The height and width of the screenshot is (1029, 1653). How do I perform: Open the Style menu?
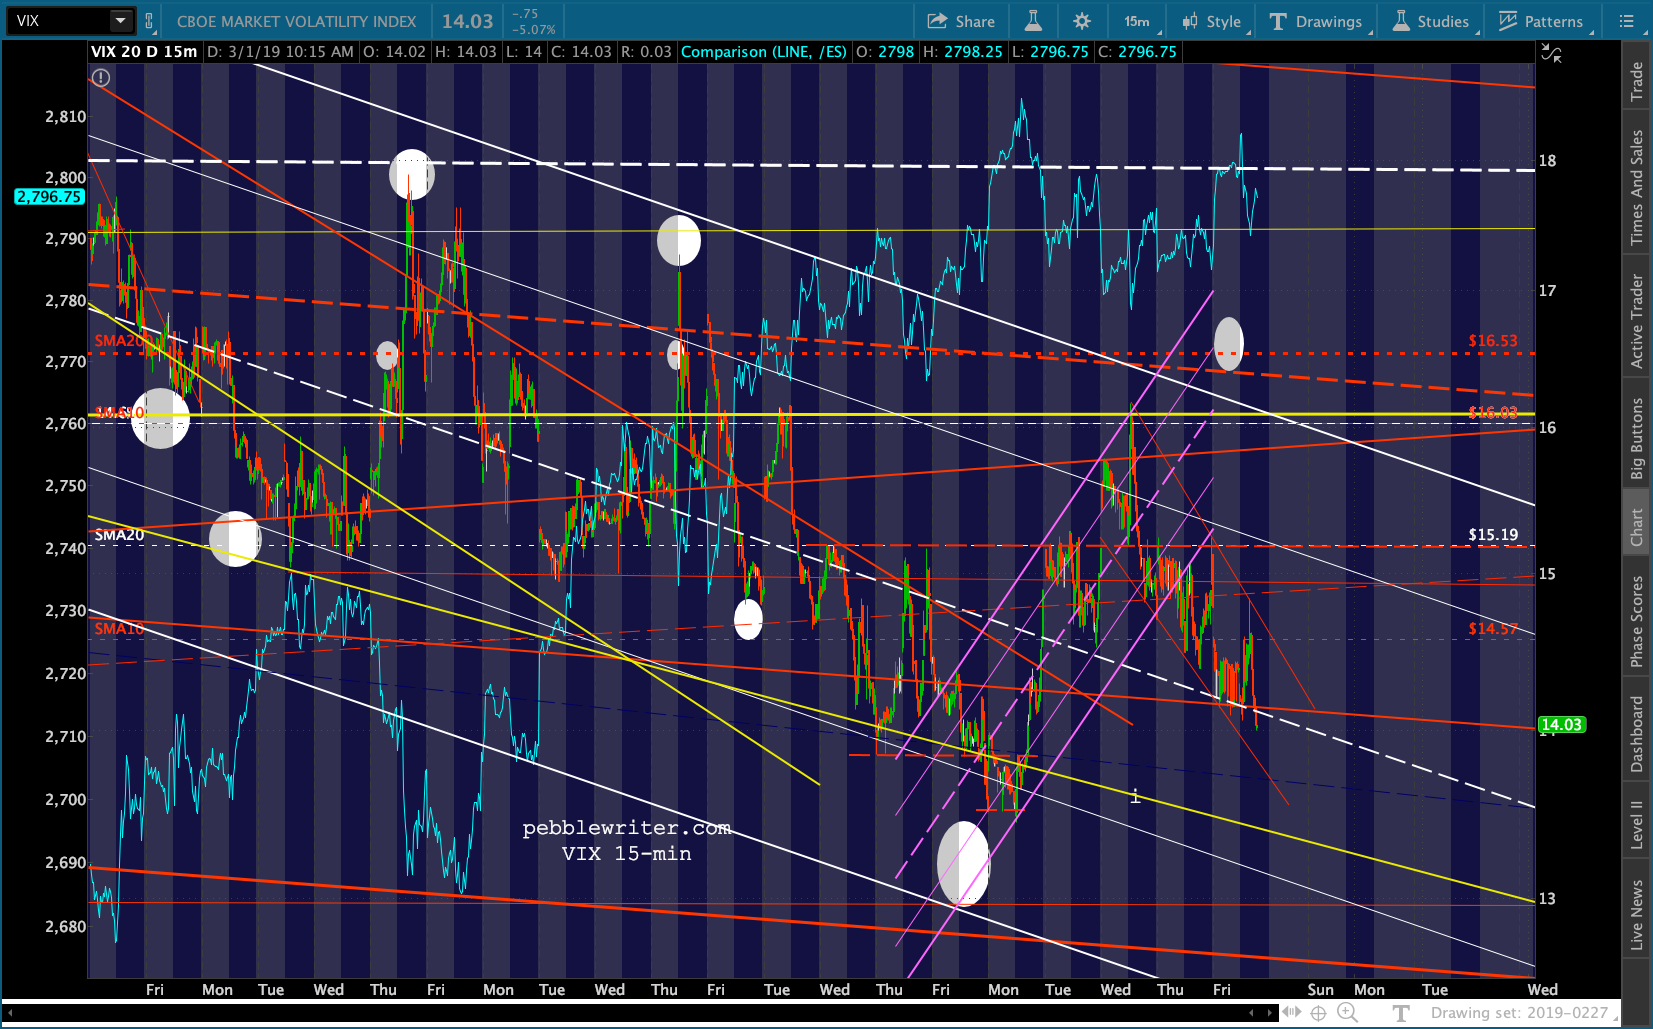[1212, 21]
